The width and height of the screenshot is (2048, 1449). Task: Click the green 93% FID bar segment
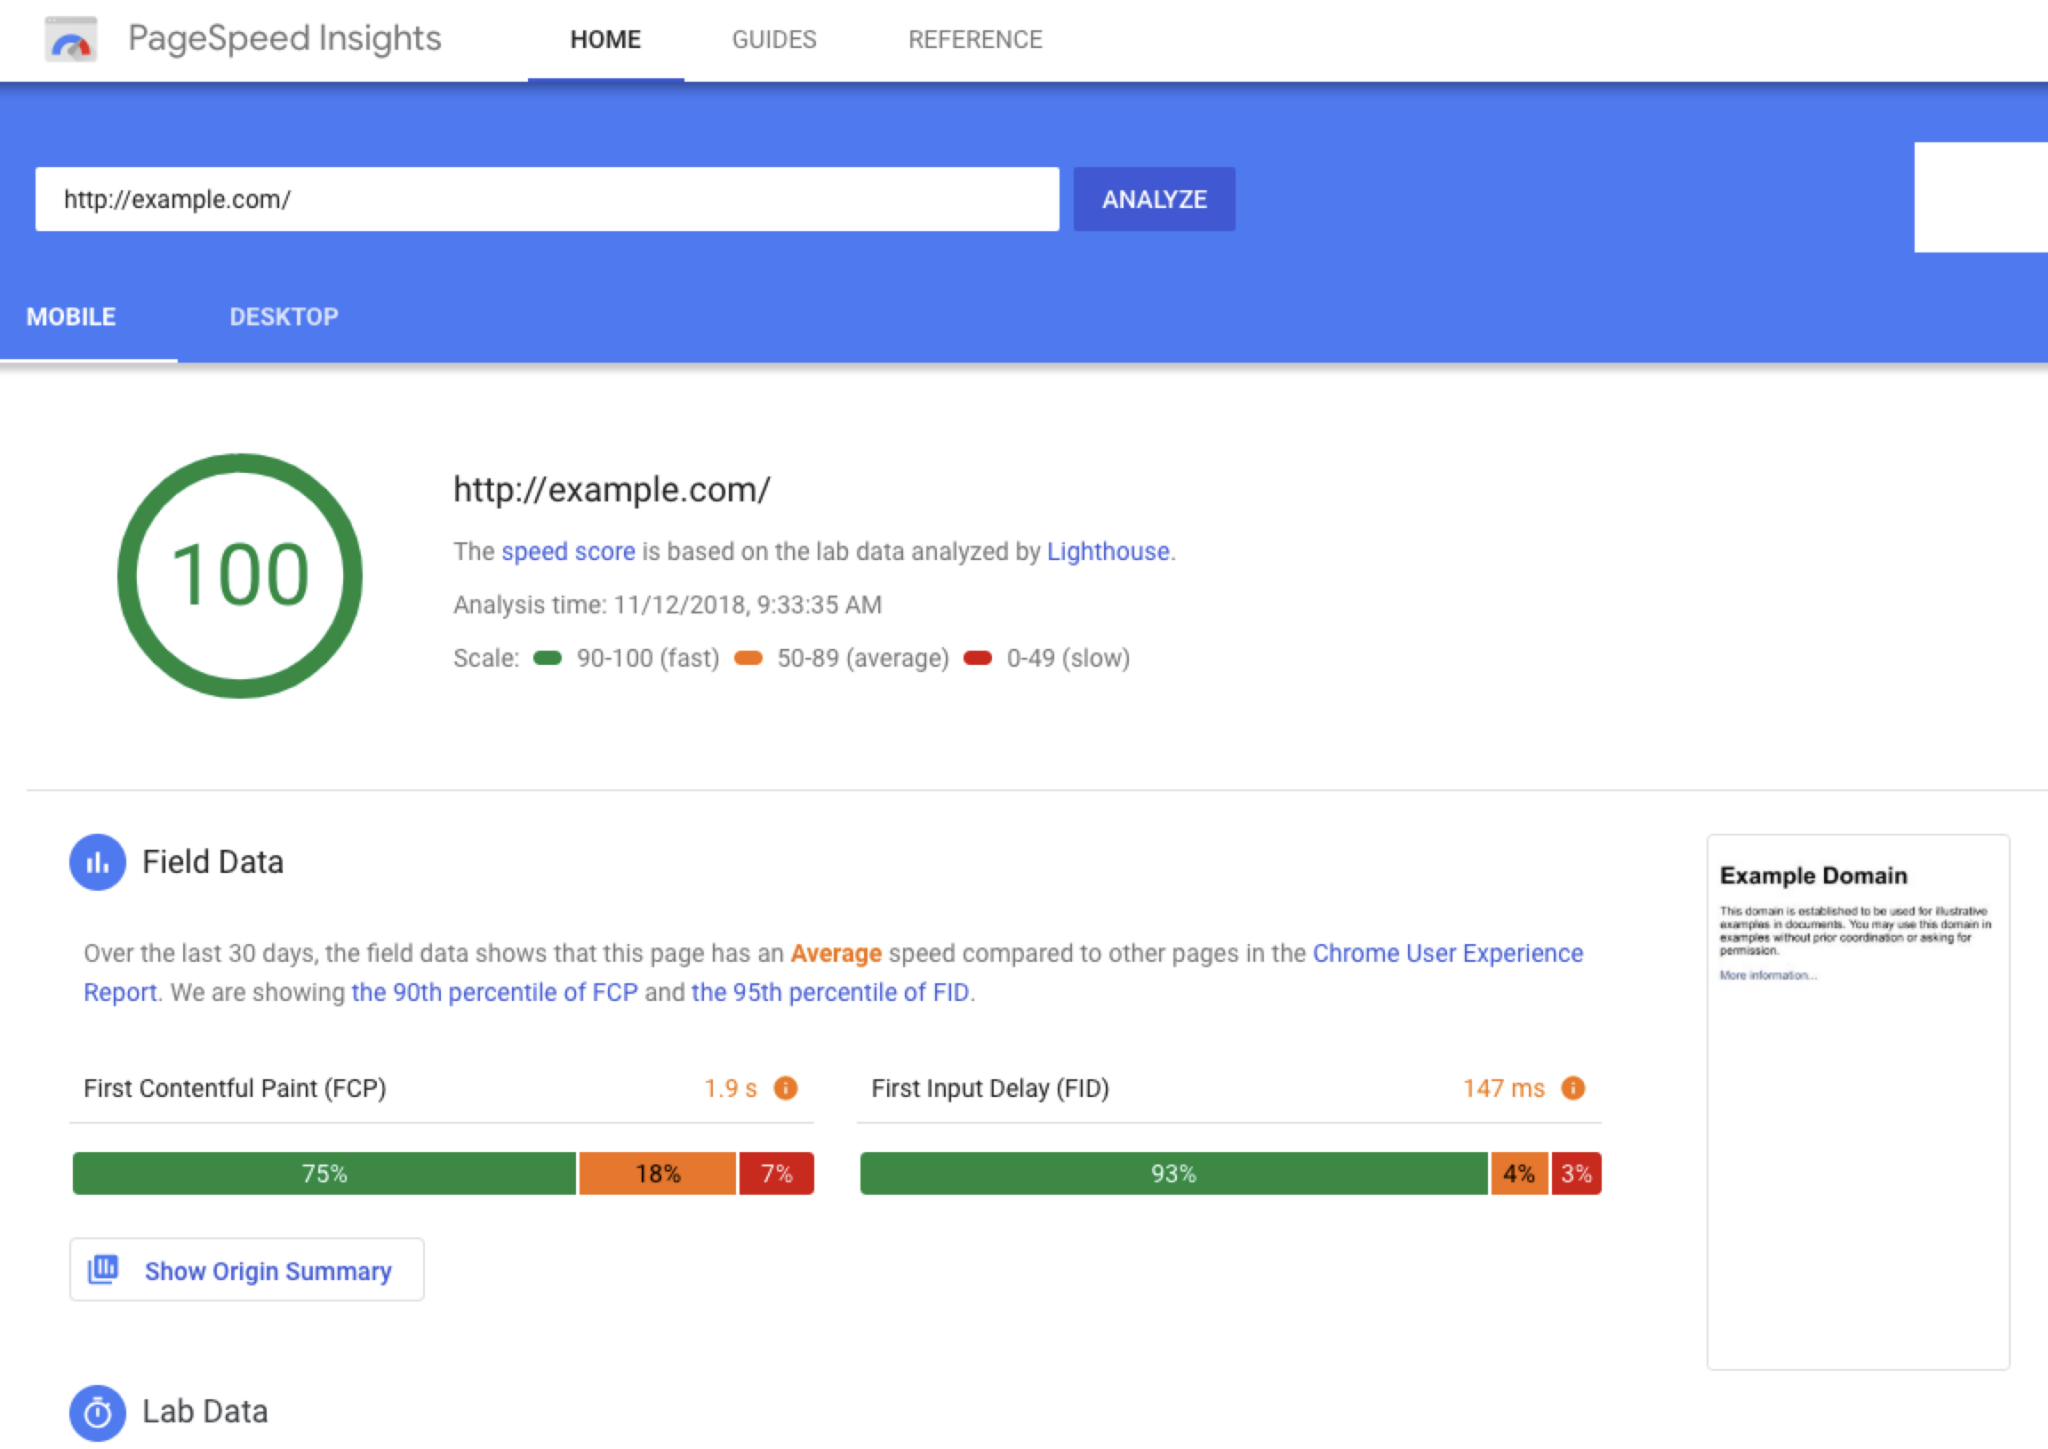click(1173, 1173)
